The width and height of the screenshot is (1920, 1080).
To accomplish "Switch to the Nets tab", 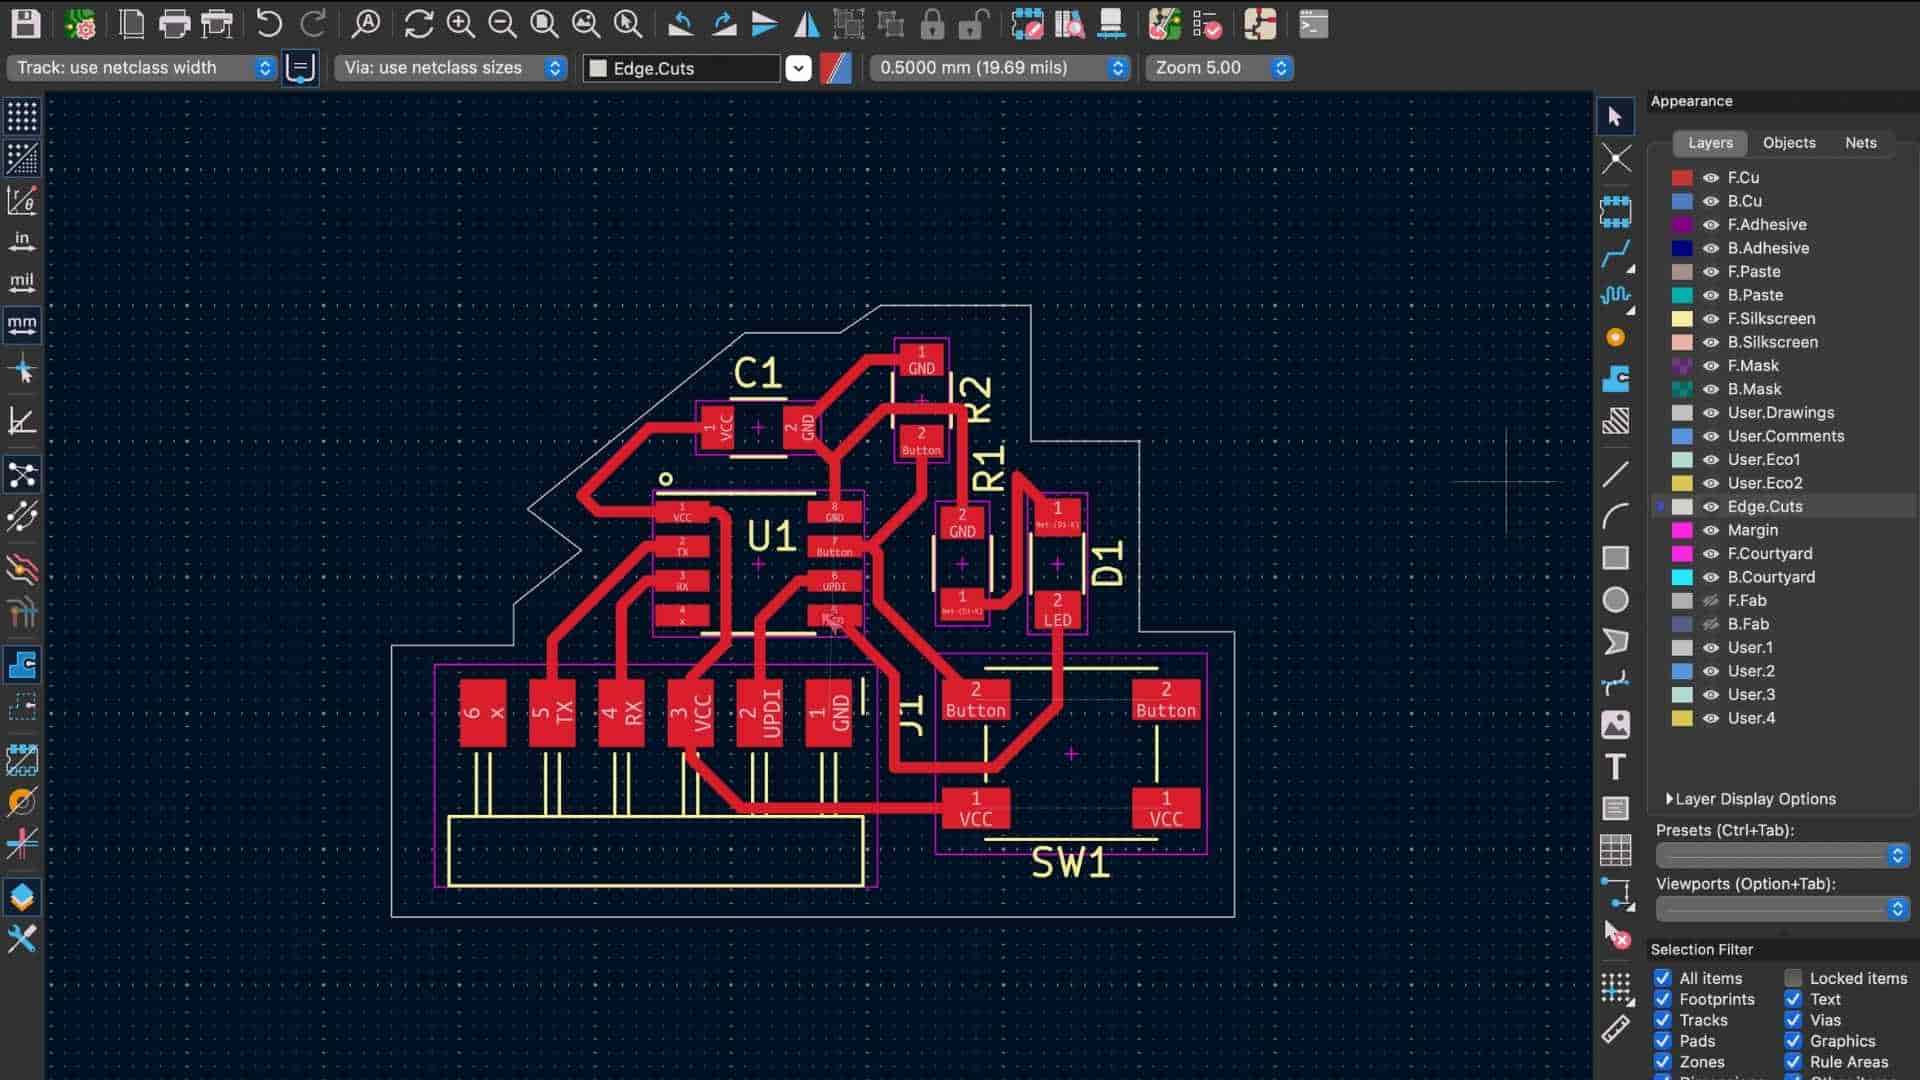I will pos(1860,143).
